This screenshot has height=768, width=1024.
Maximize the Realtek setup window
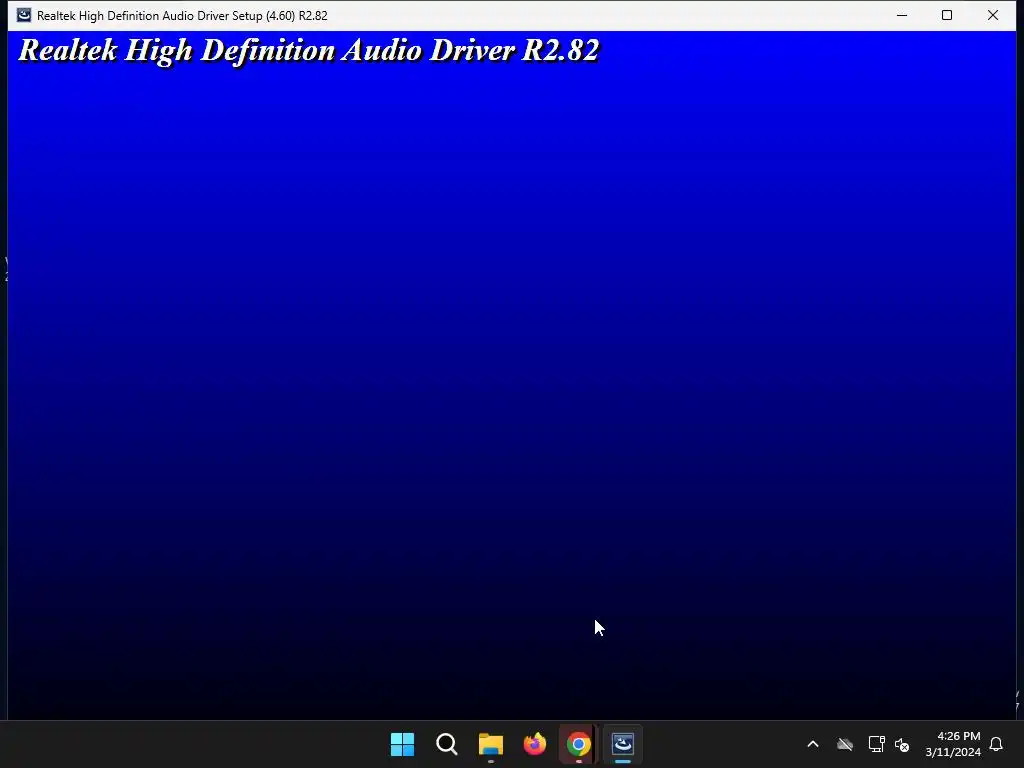click(947, 15)
